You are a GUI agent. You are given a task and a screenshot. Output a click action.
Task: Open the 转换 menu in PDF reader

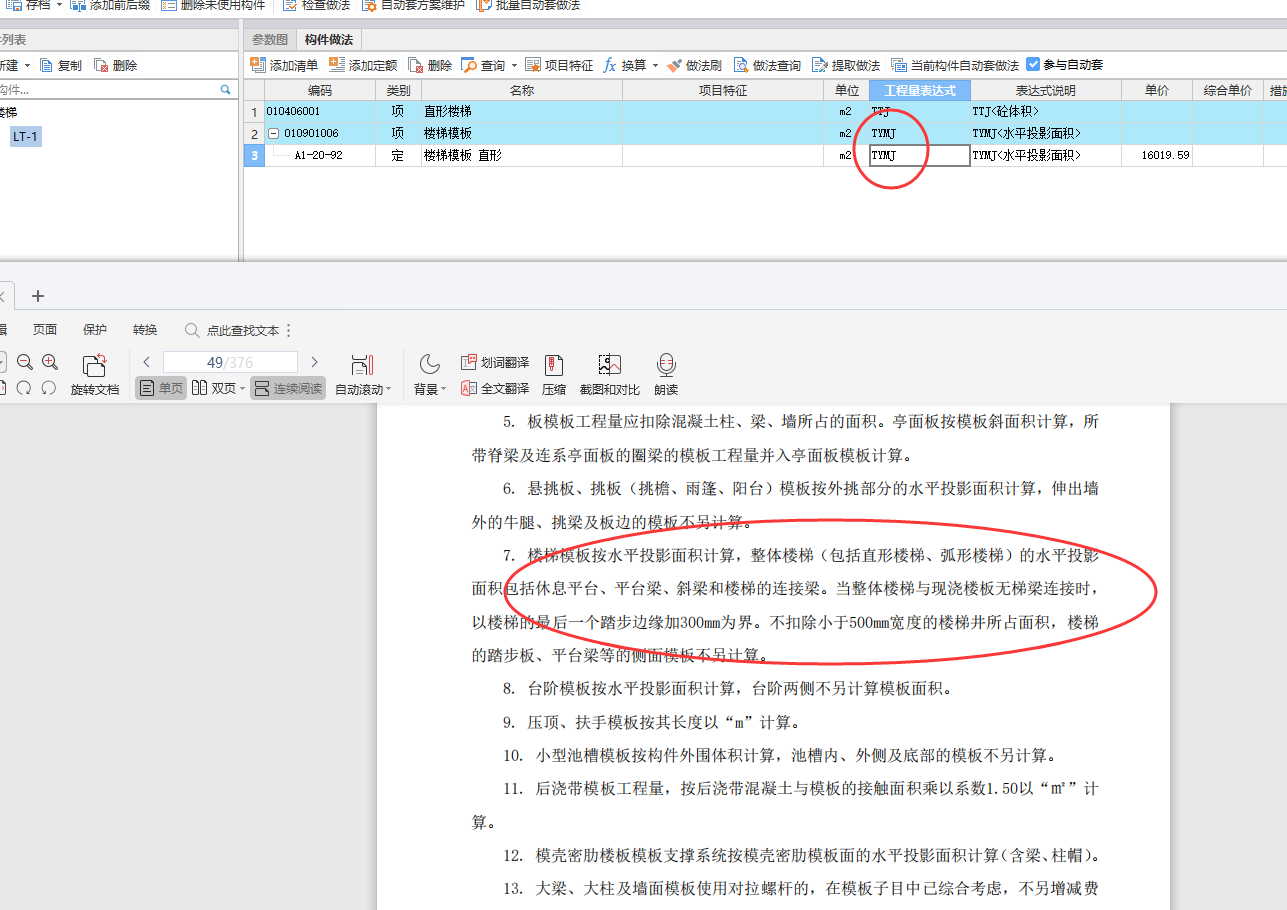tap(145, 330)
